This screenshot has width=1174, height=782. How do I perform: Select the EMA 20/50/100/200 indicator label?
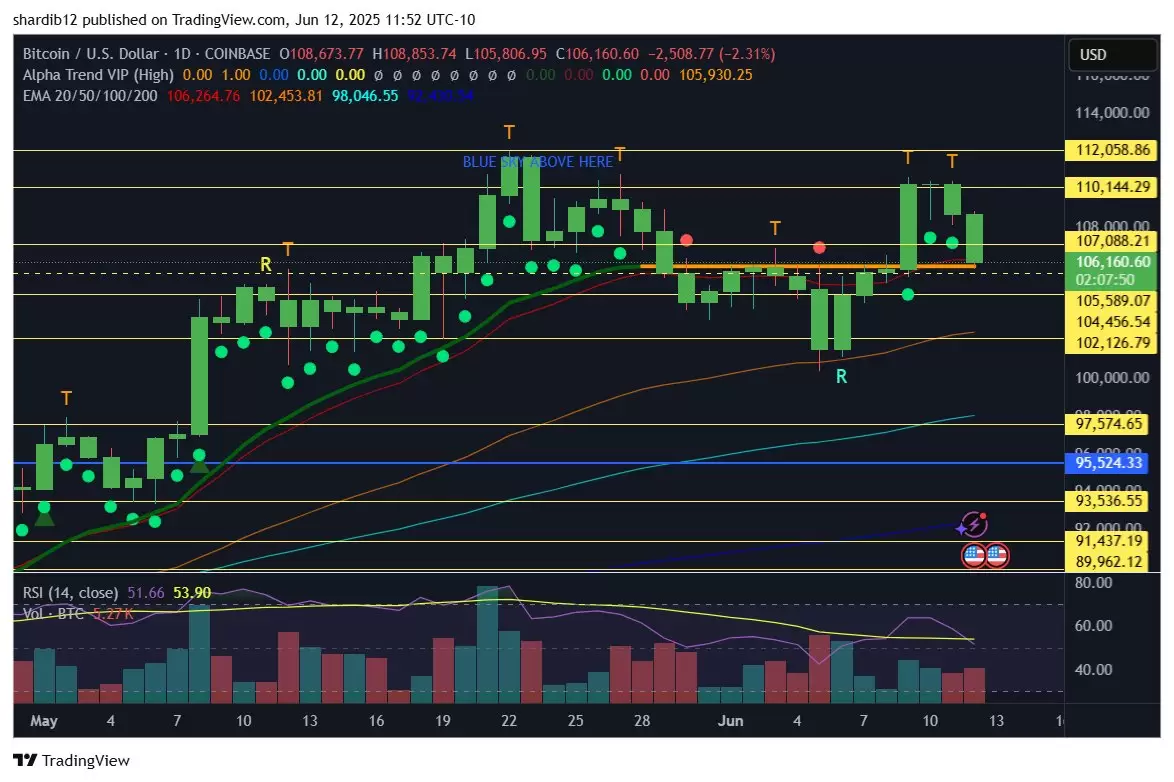tap(90, 96)
